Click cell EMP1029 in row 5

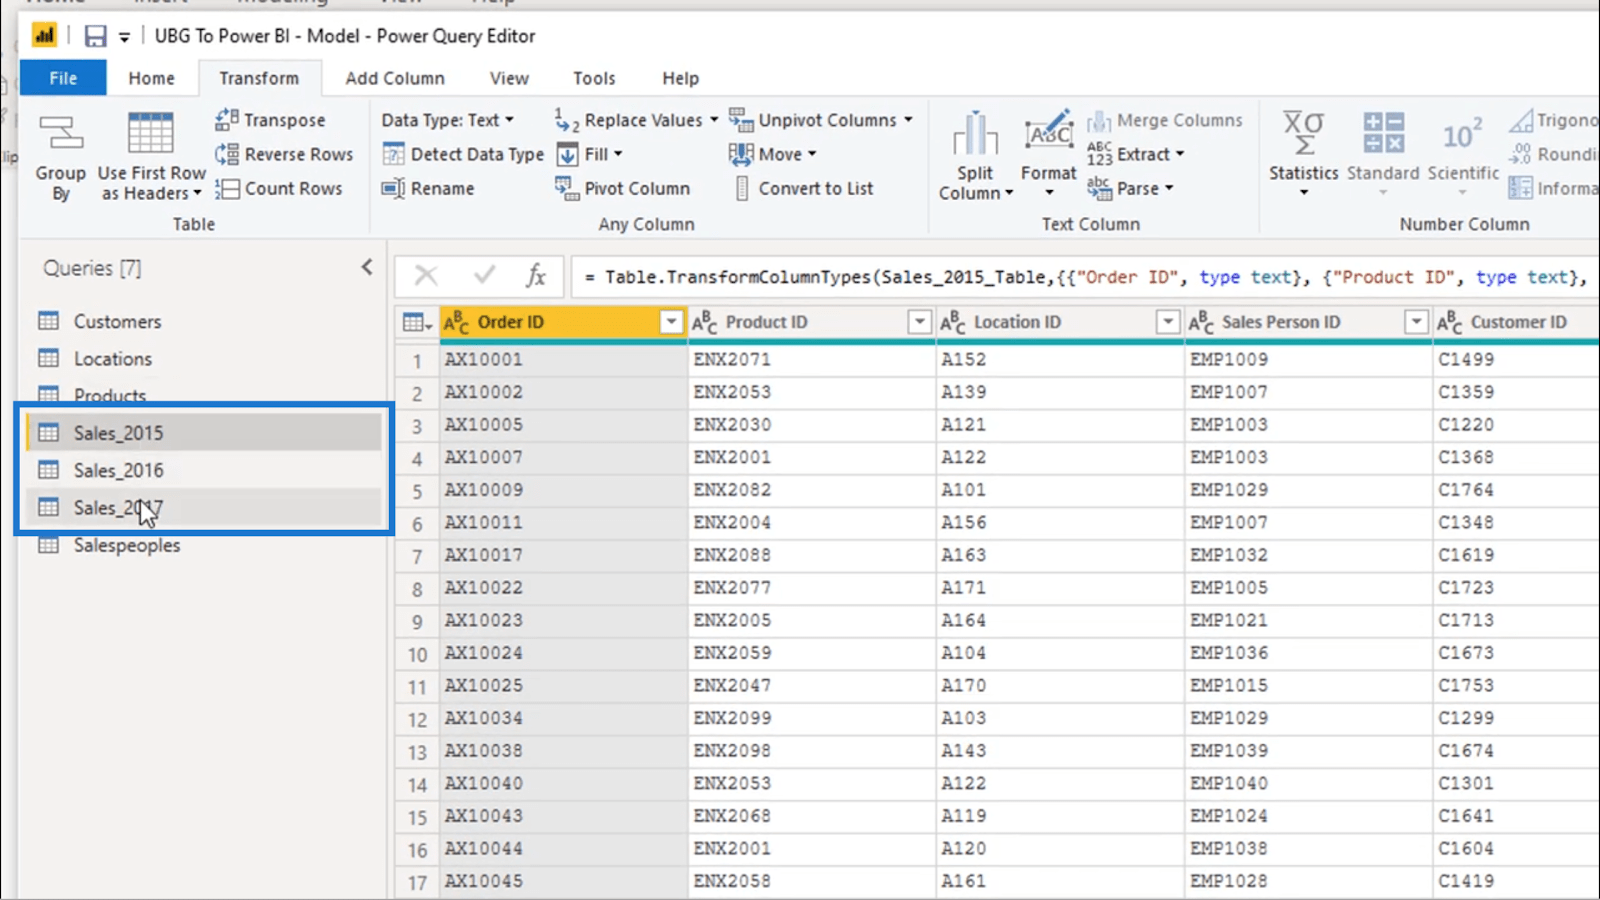click(1308, 490)
